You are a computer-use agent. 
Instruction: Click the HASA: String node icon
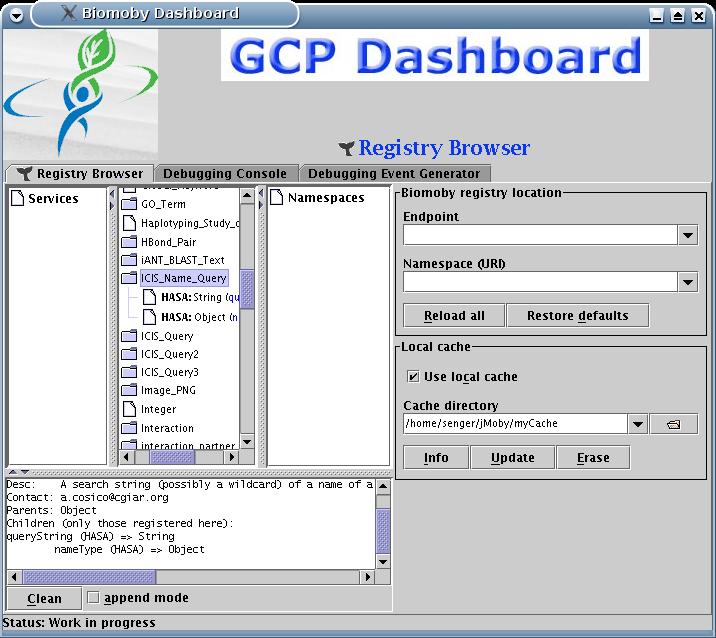[x=149, y=297]
